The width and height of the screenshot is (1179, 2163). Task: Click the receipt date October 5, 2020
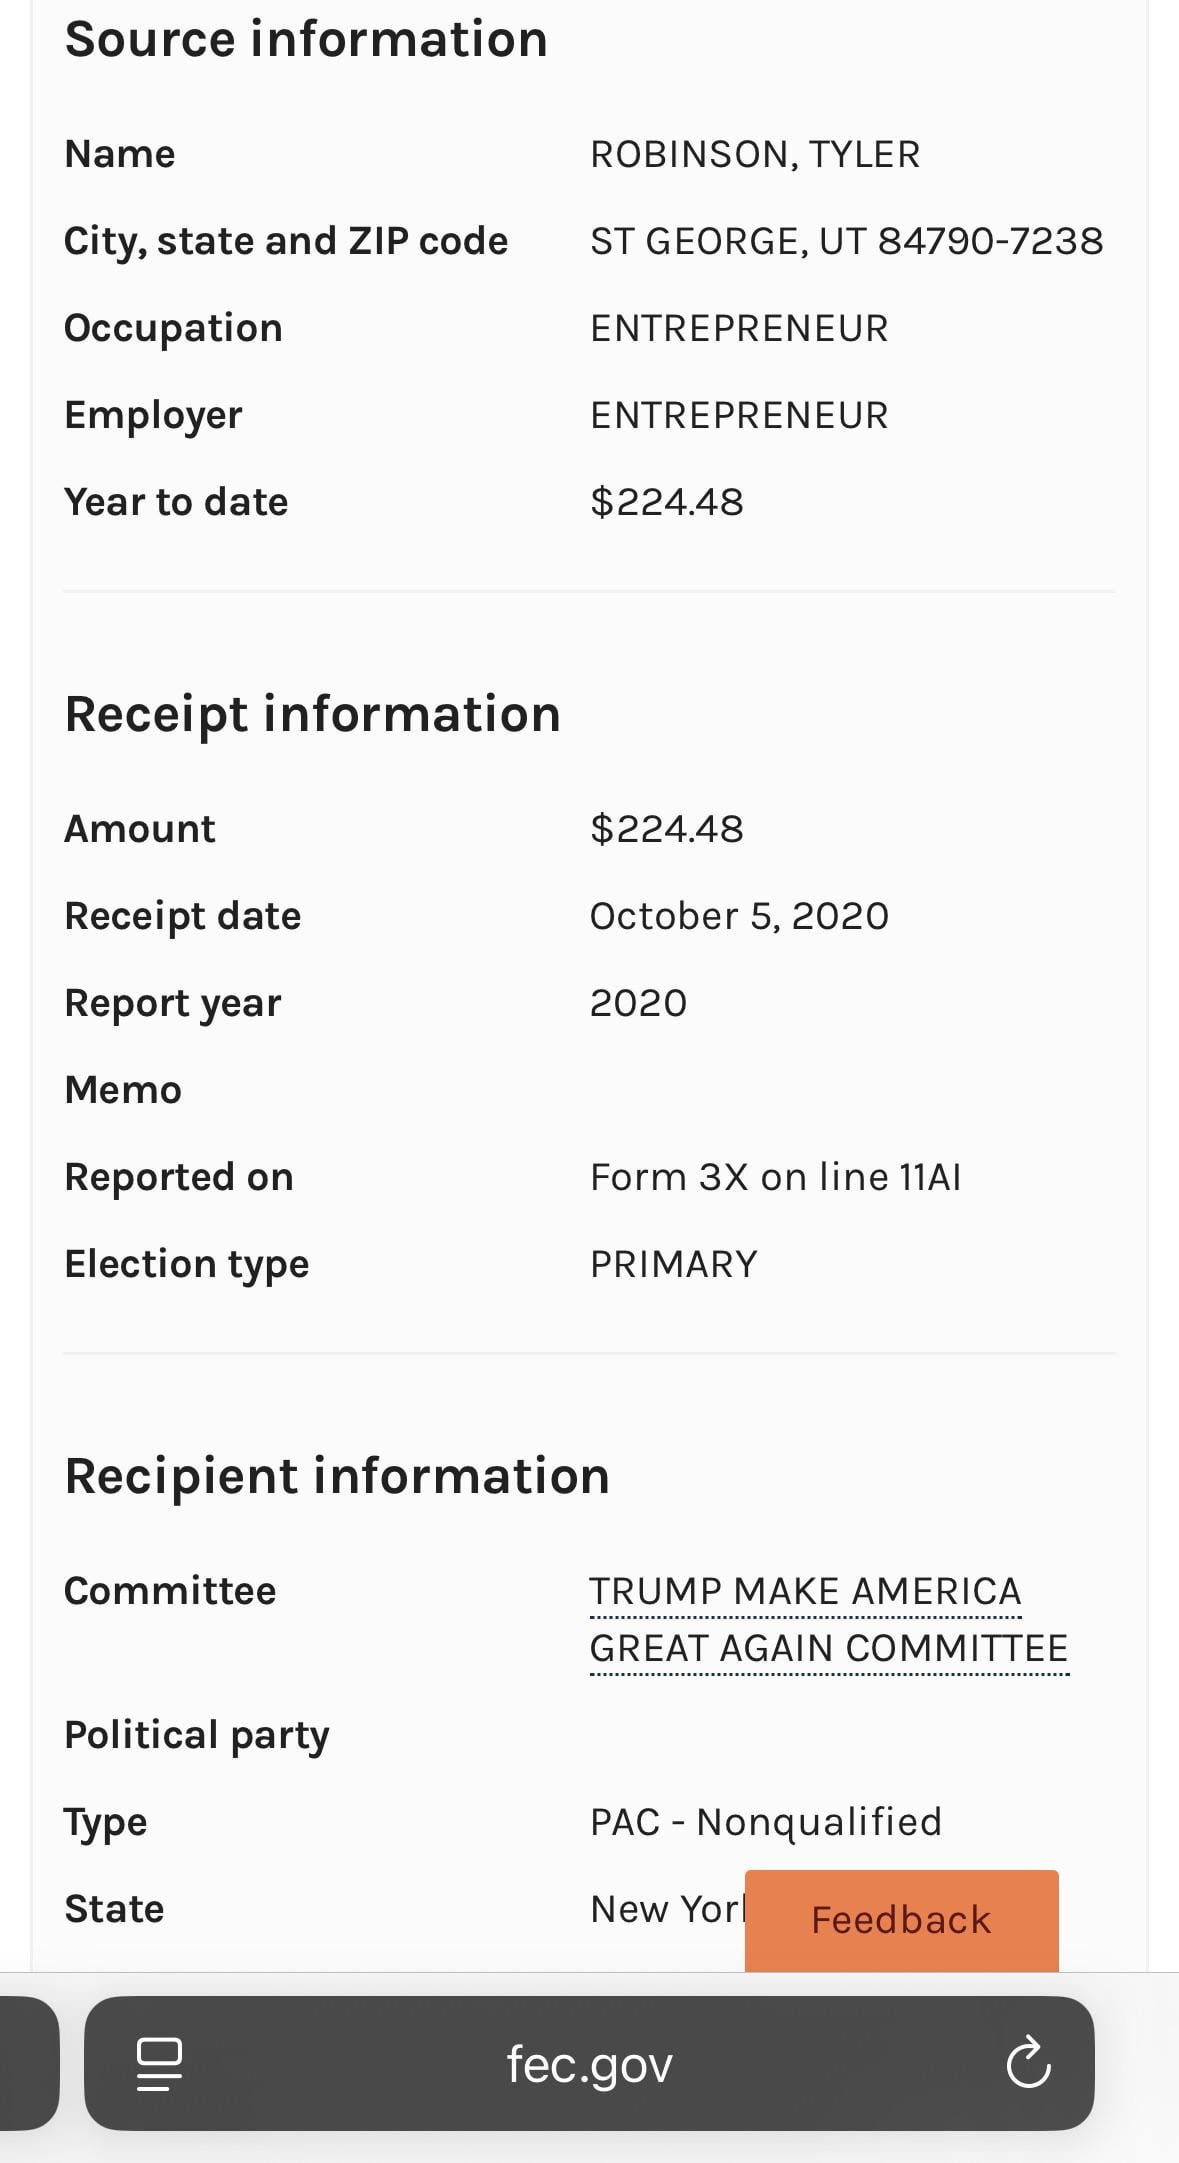pyautogui.click(x=739, y=916)
